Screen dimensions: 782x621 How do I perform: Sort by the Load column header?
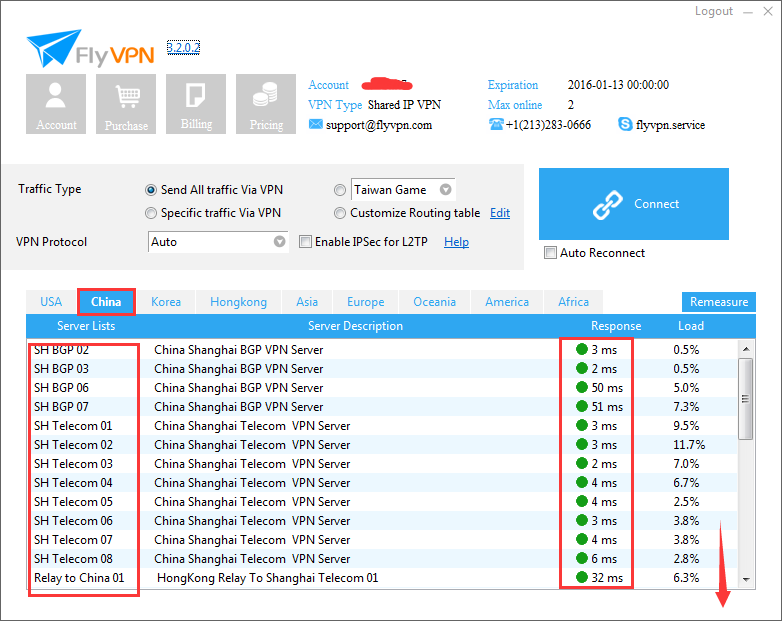[x=691, y=326]
